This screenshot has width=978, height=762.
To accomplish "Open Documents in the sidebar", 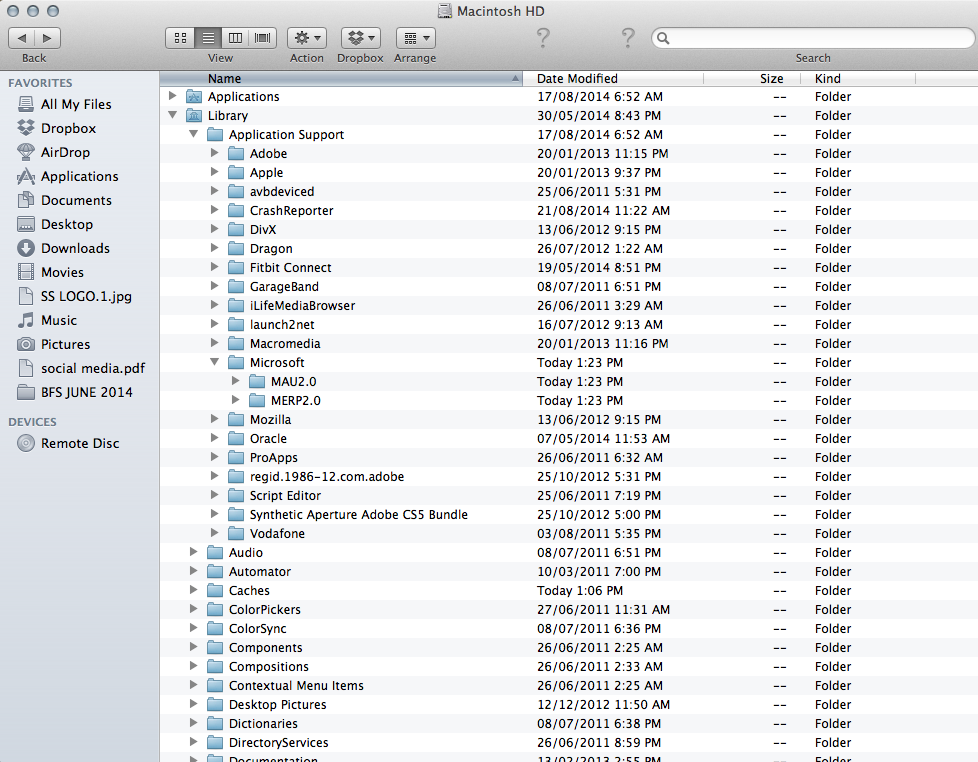I will 76,200.
